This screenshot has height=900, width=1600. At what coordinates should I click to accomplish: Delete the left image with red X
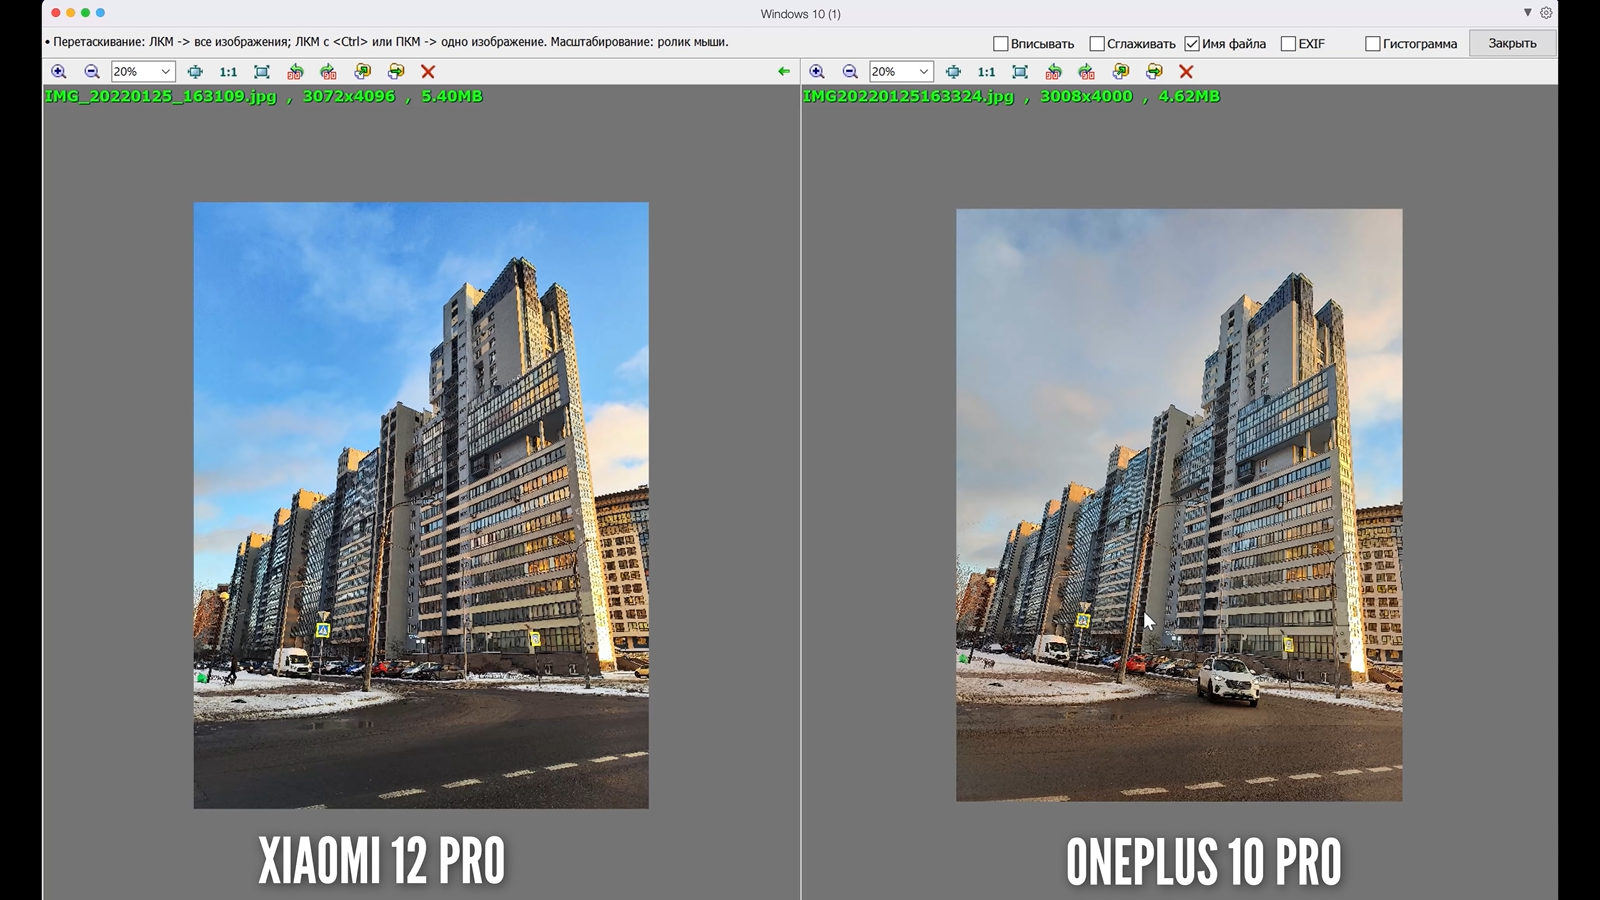pos(428,72)
